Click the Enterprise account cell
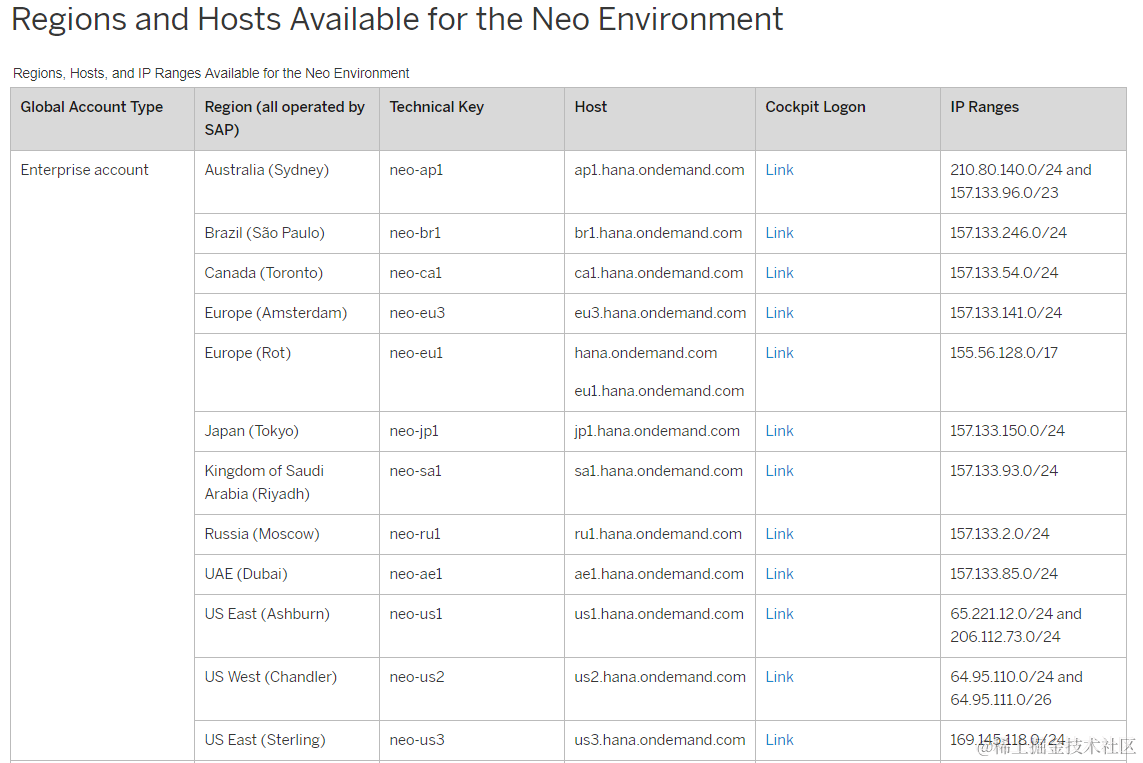Viewport: 1143px width, 763px height. [85, 170]
